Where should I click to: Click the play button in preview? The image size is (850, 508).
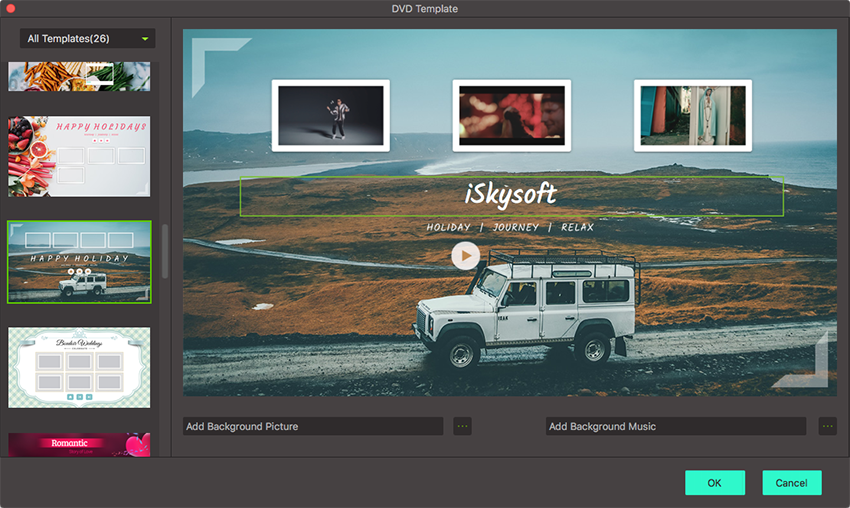coord(466,255)
